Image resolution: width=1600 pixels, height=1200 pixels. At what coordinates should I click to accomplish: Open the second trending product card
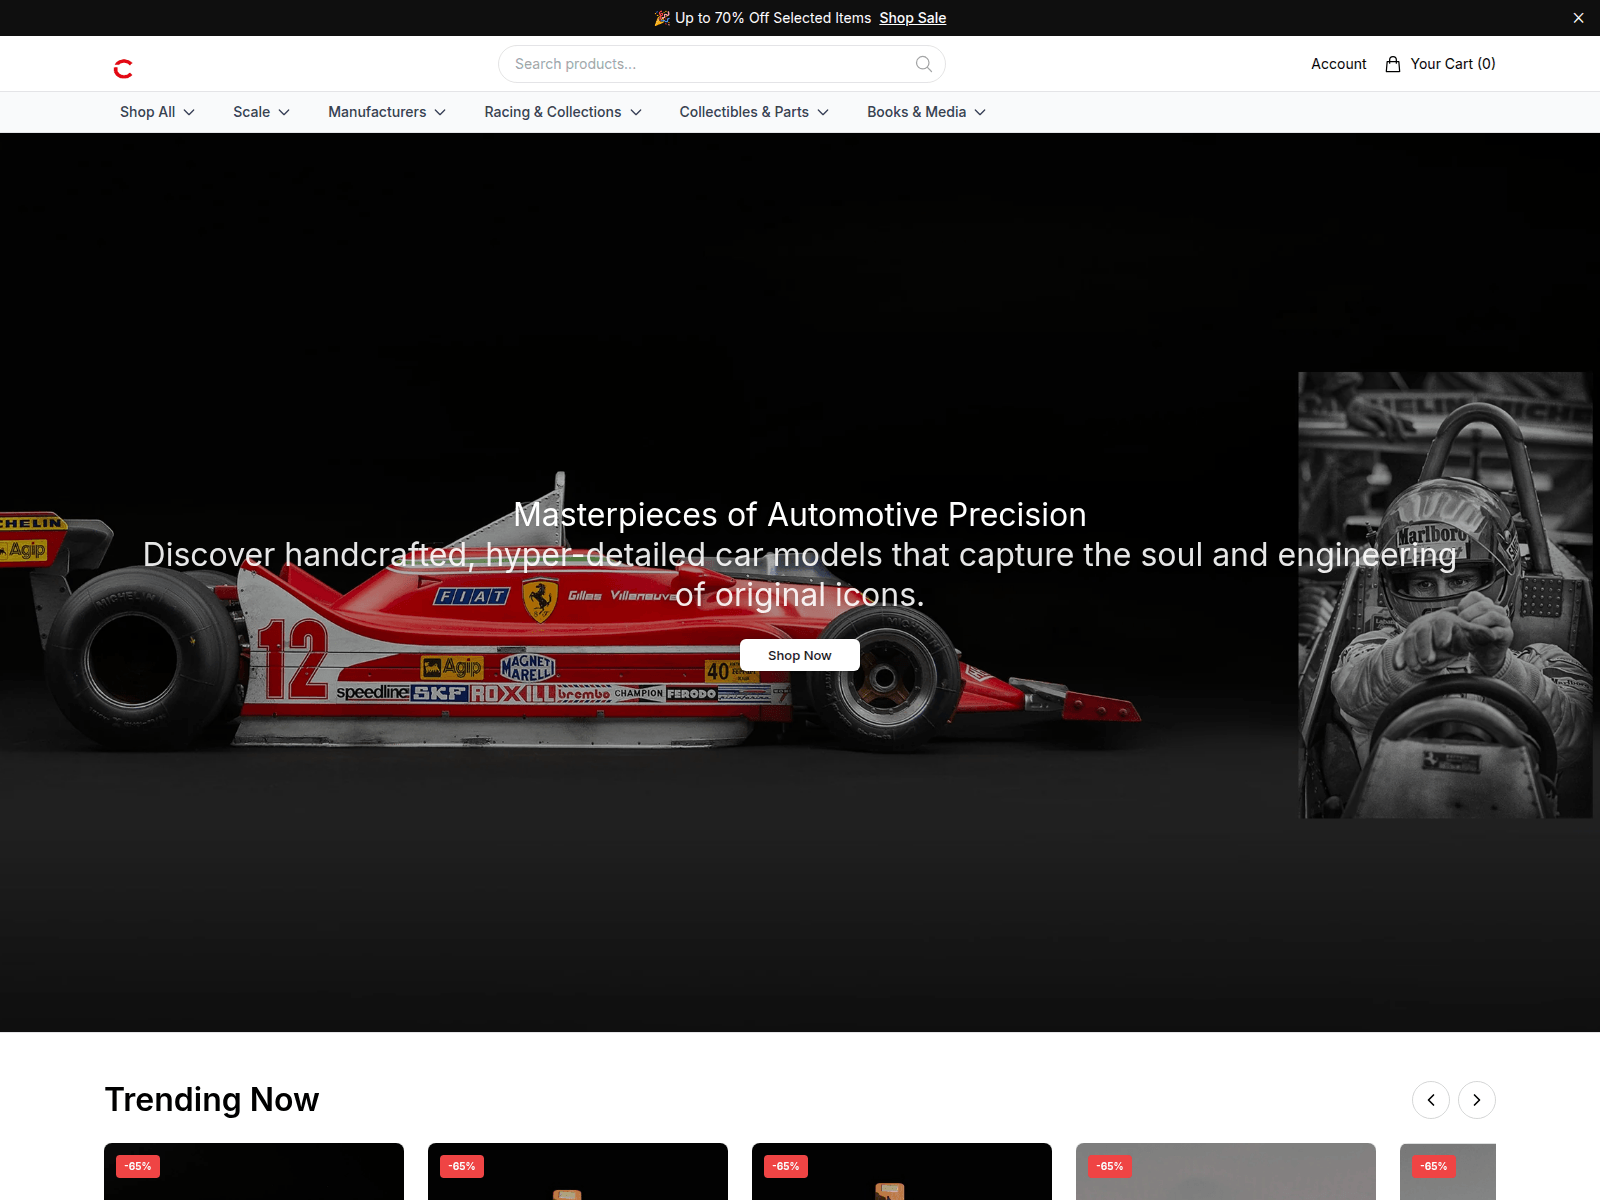tap(578, 1171)
